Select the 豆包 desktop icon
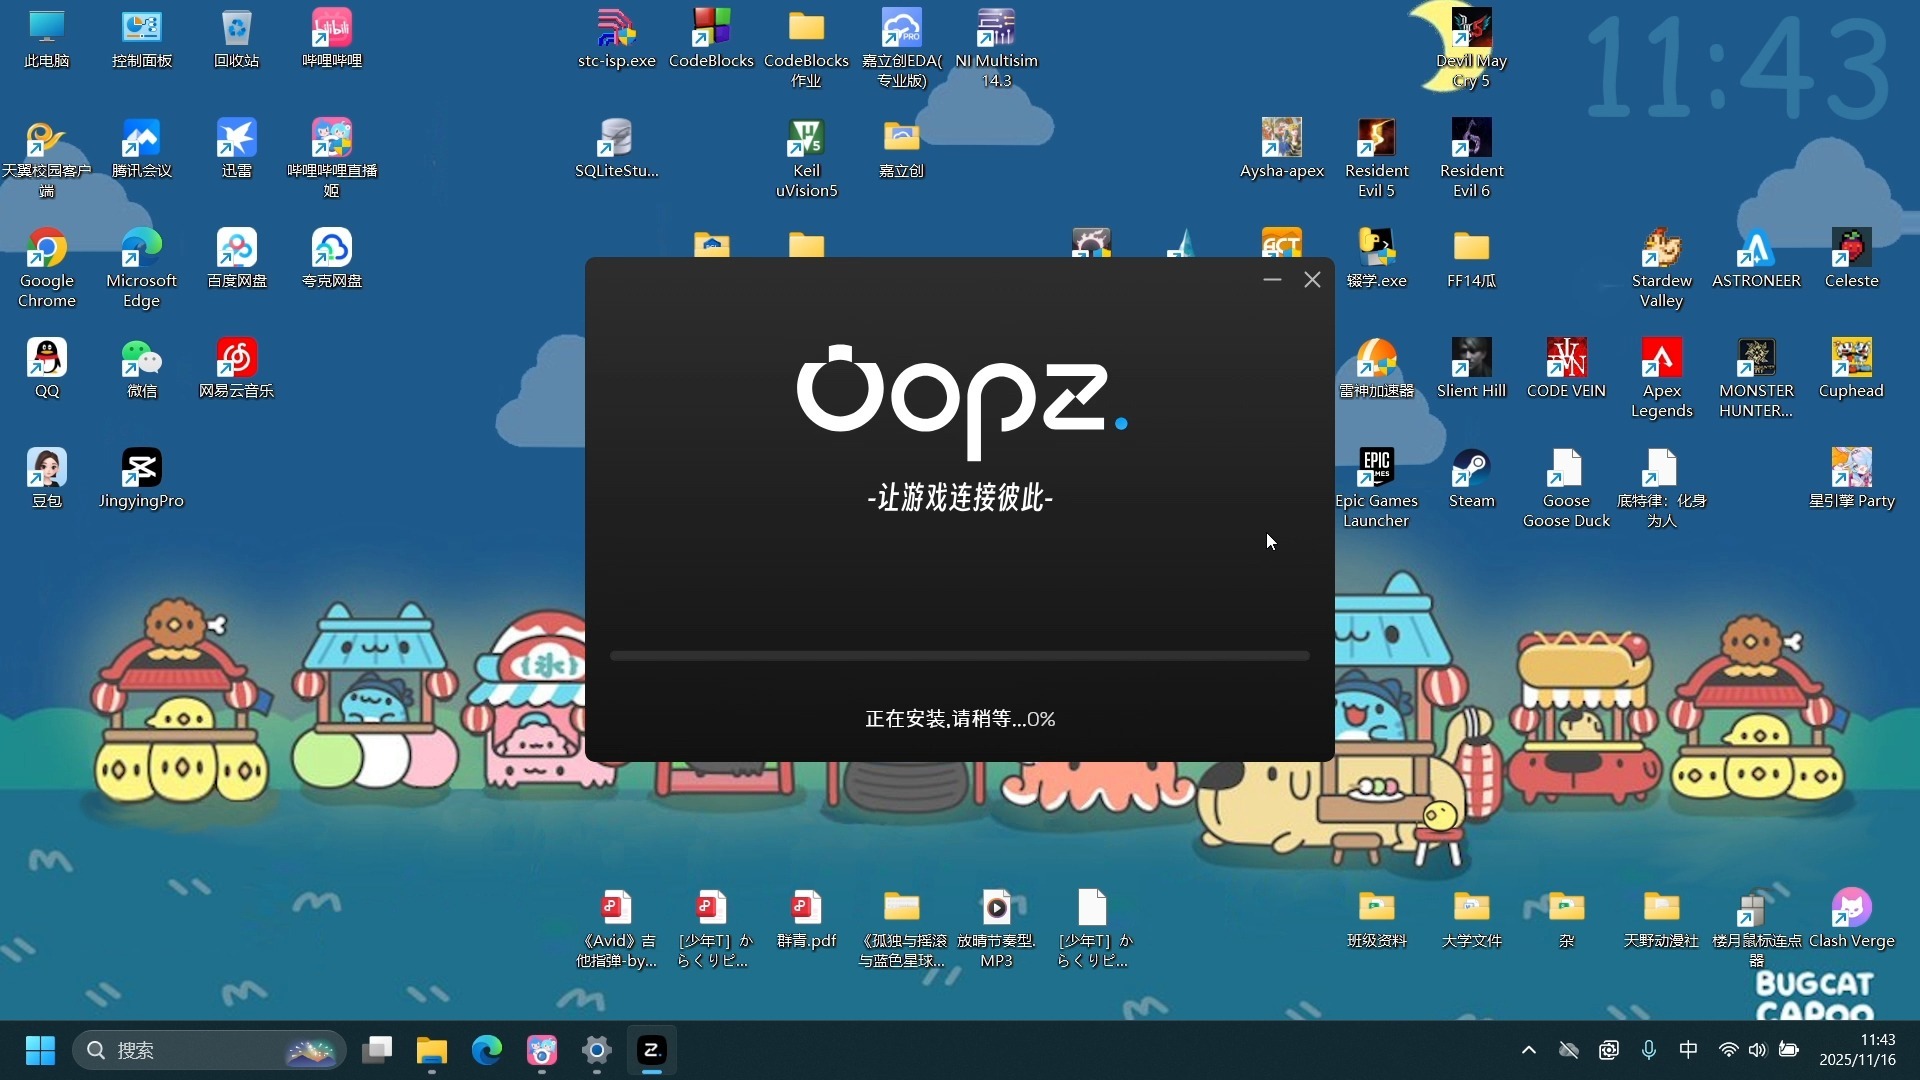This screenshot has height=1080, width=1920. (x=47, y=480)
